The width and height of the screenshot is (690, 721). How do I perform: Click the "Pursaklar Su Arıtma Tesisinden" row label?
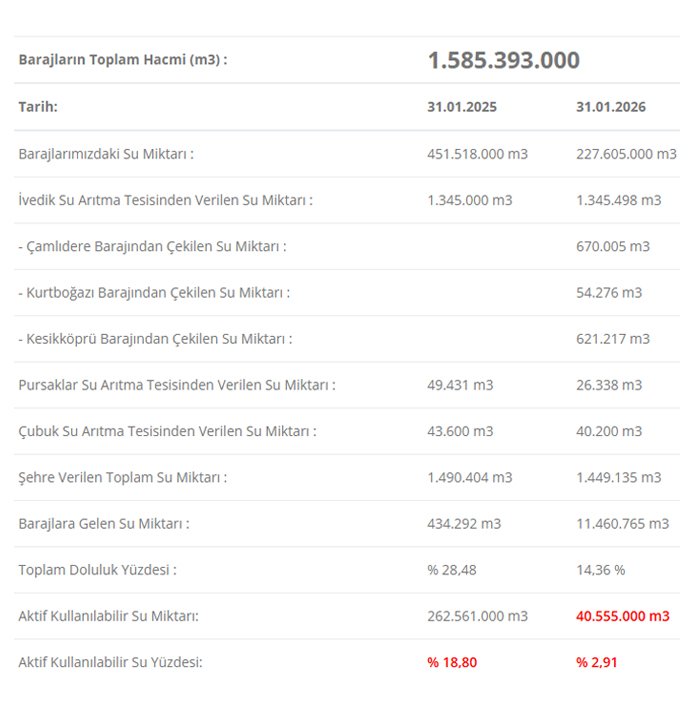point(177,385)
